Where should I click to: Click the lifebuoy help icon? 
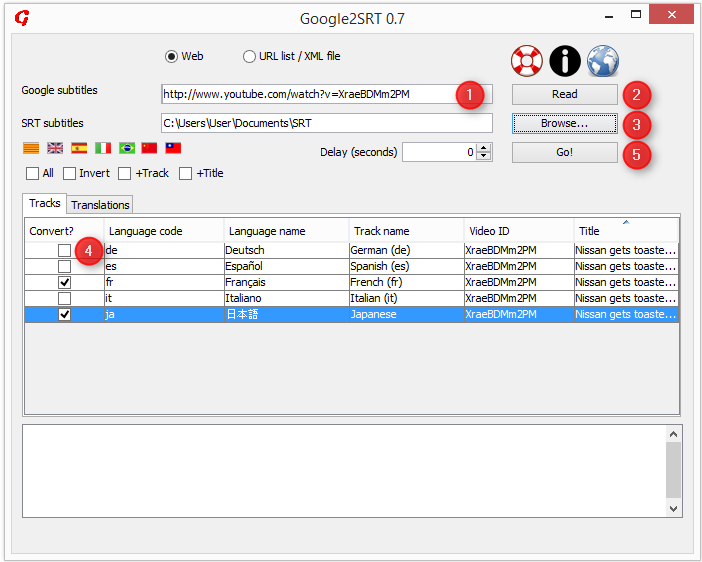pos(526,61)
